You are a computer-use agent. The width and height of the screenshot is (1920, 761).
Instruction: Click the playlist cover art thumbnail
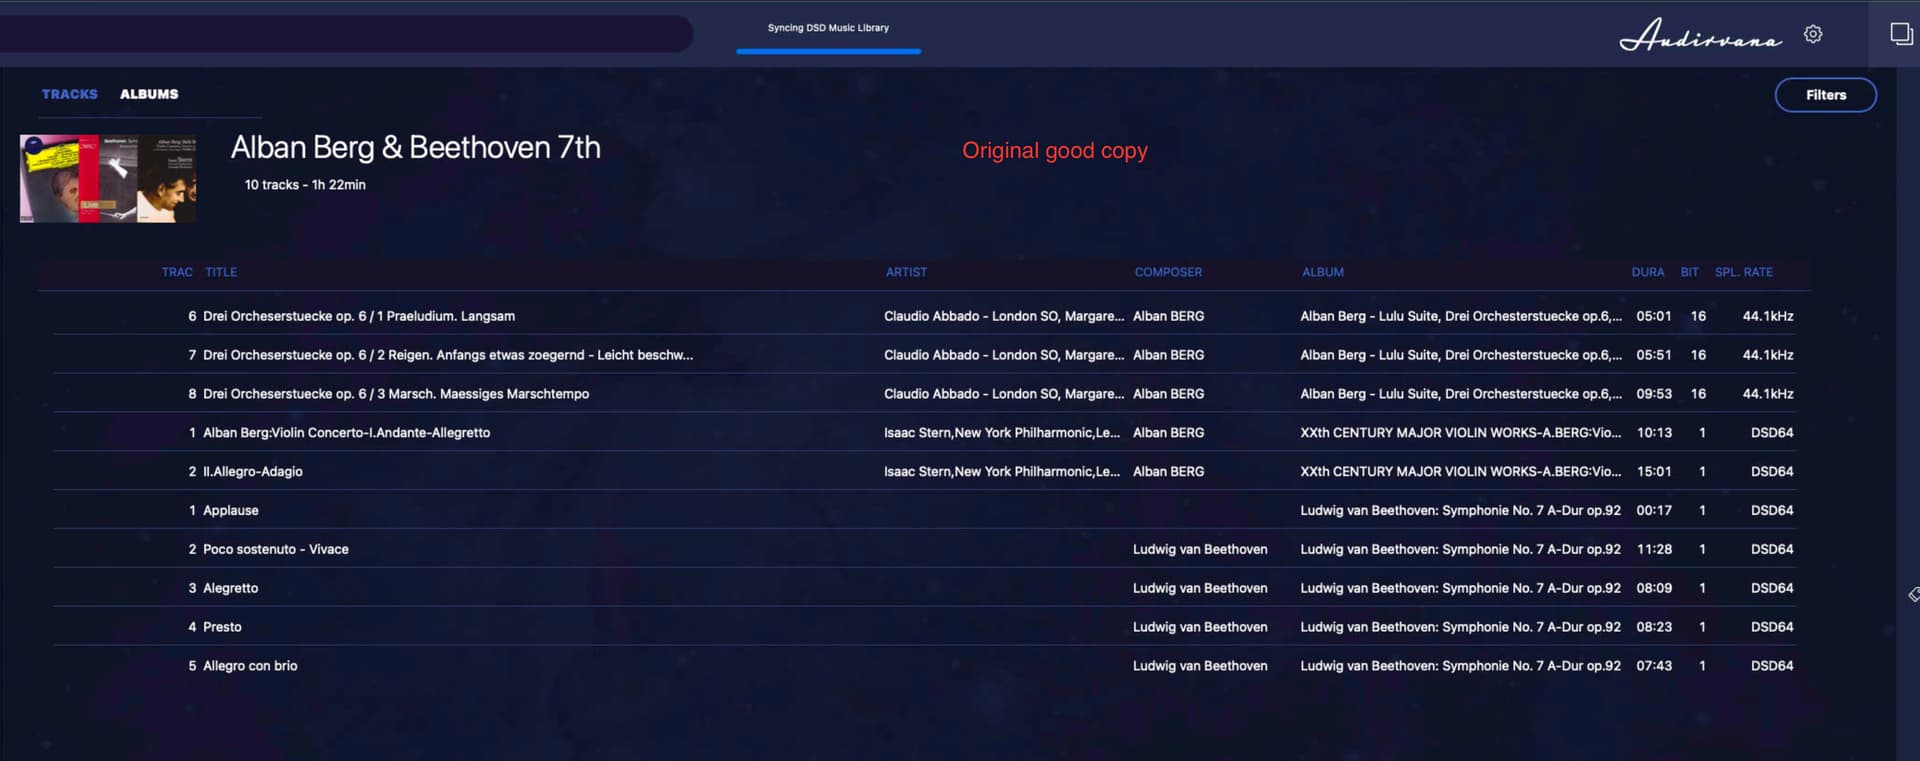(x=108, y=179)
